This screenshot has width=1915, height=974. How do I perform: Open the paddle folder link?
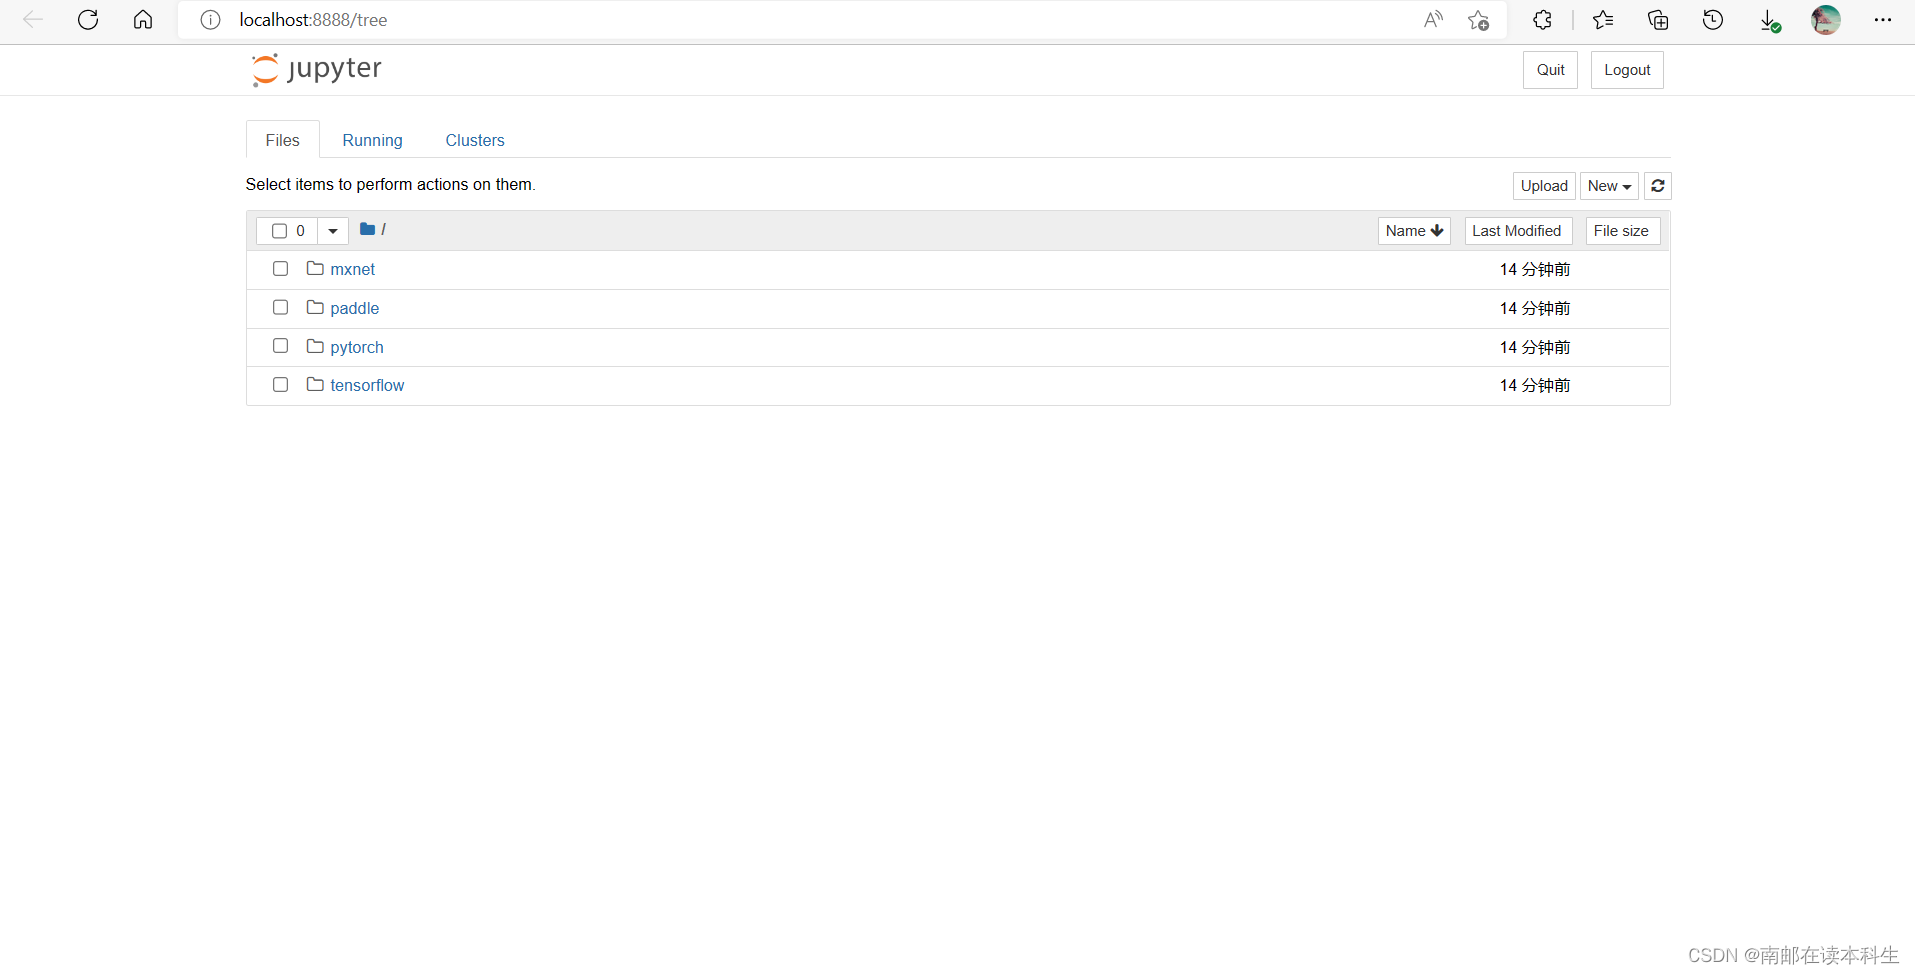[355, 308]
